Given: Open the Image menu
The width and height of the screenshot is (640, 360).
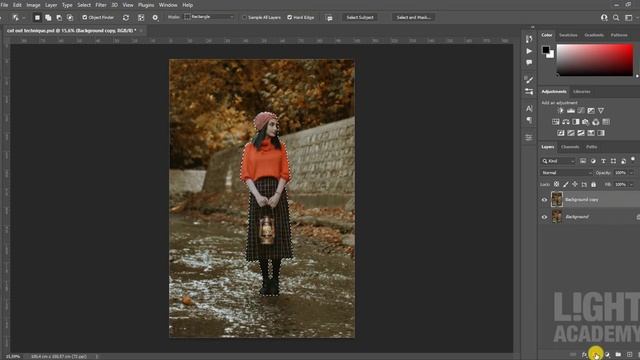Looking at the screenshot, I should point(33,5).
